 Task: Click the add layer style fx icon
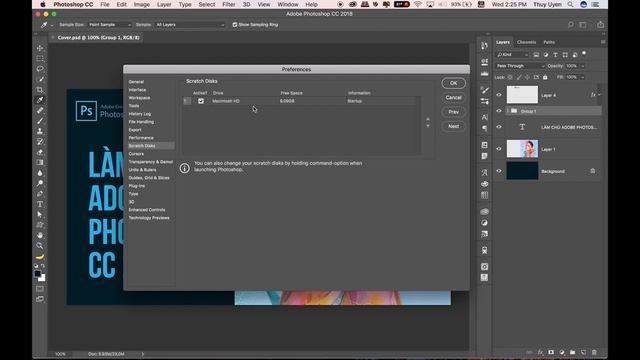point(540,352)
